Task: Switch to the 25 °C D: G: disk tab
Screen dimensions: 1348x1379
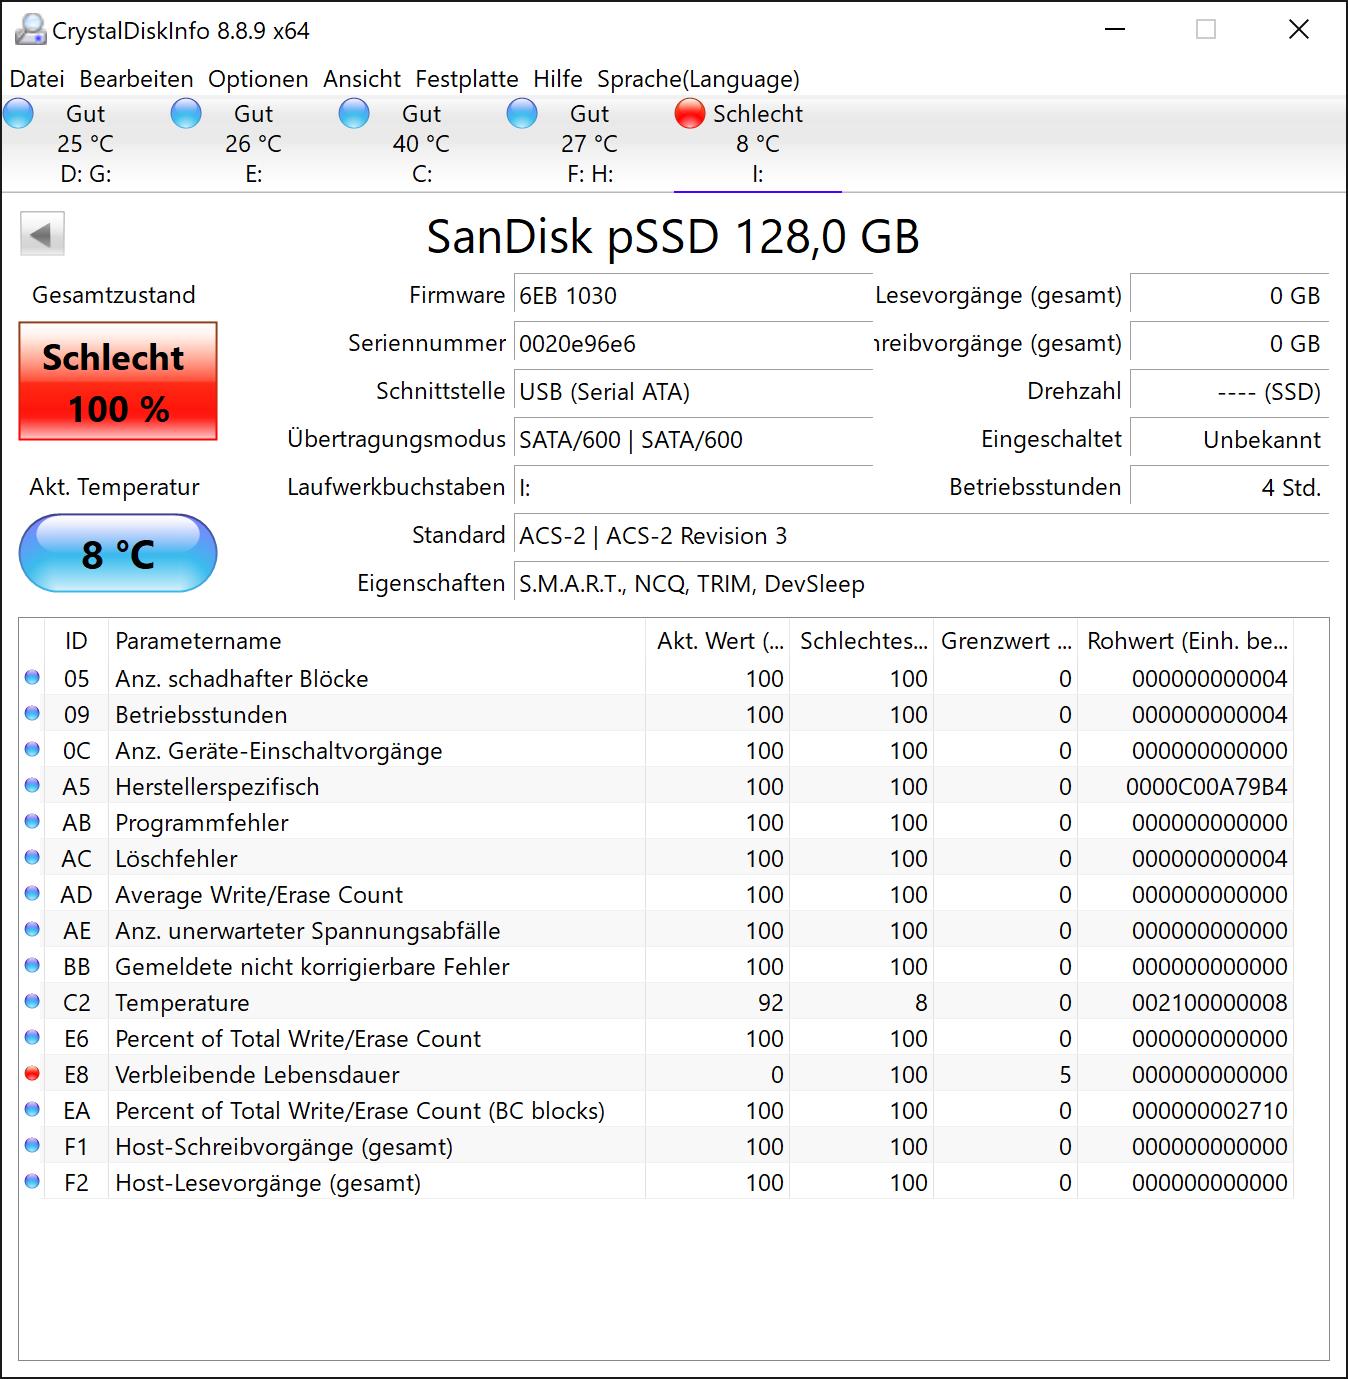Action: coord(86,143)
